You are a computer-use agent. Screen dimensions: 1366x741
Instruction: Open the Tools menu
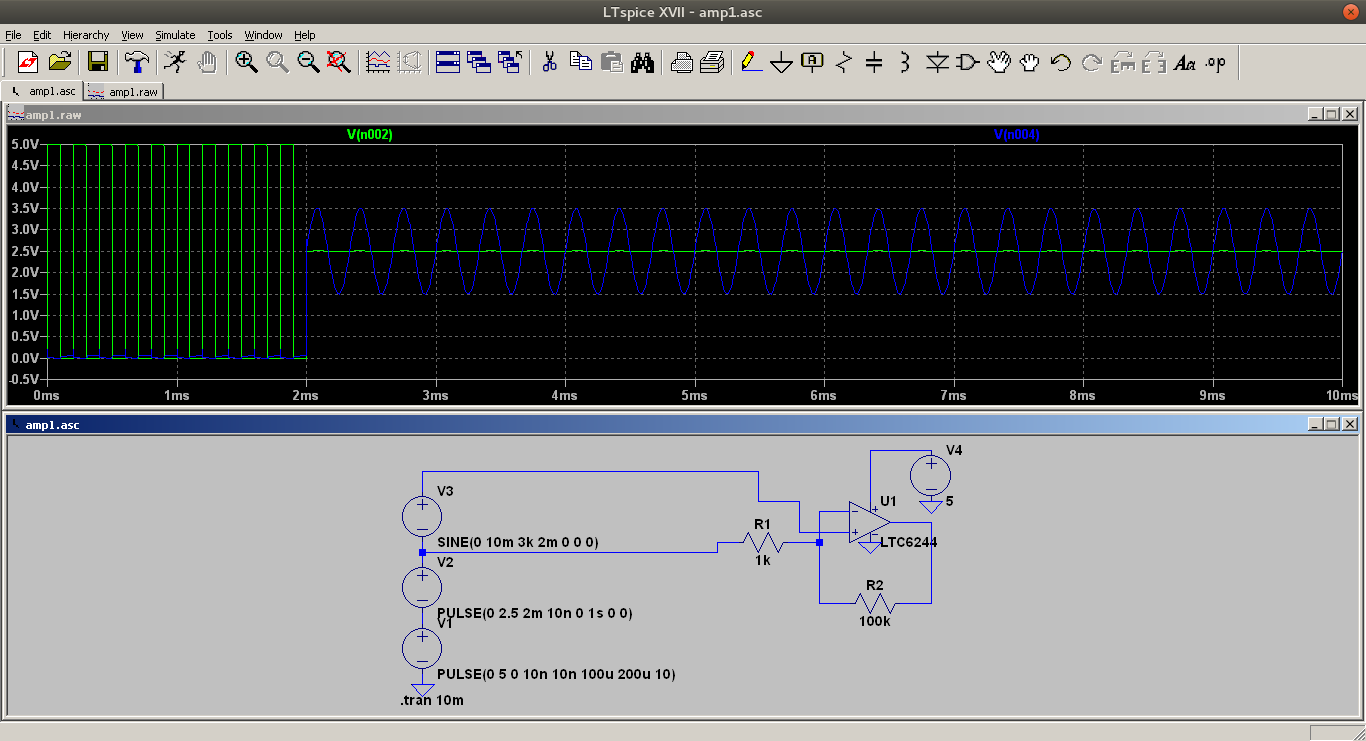pos(220,35)
